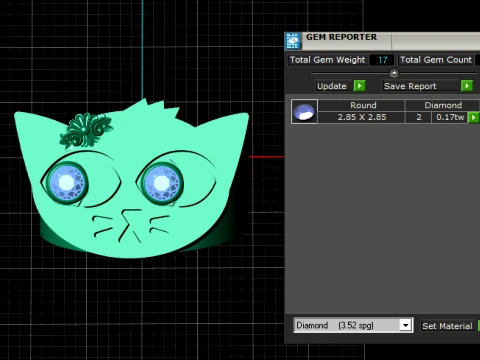Click the Gem Reporter panel icon

click(x=293, y=41)
